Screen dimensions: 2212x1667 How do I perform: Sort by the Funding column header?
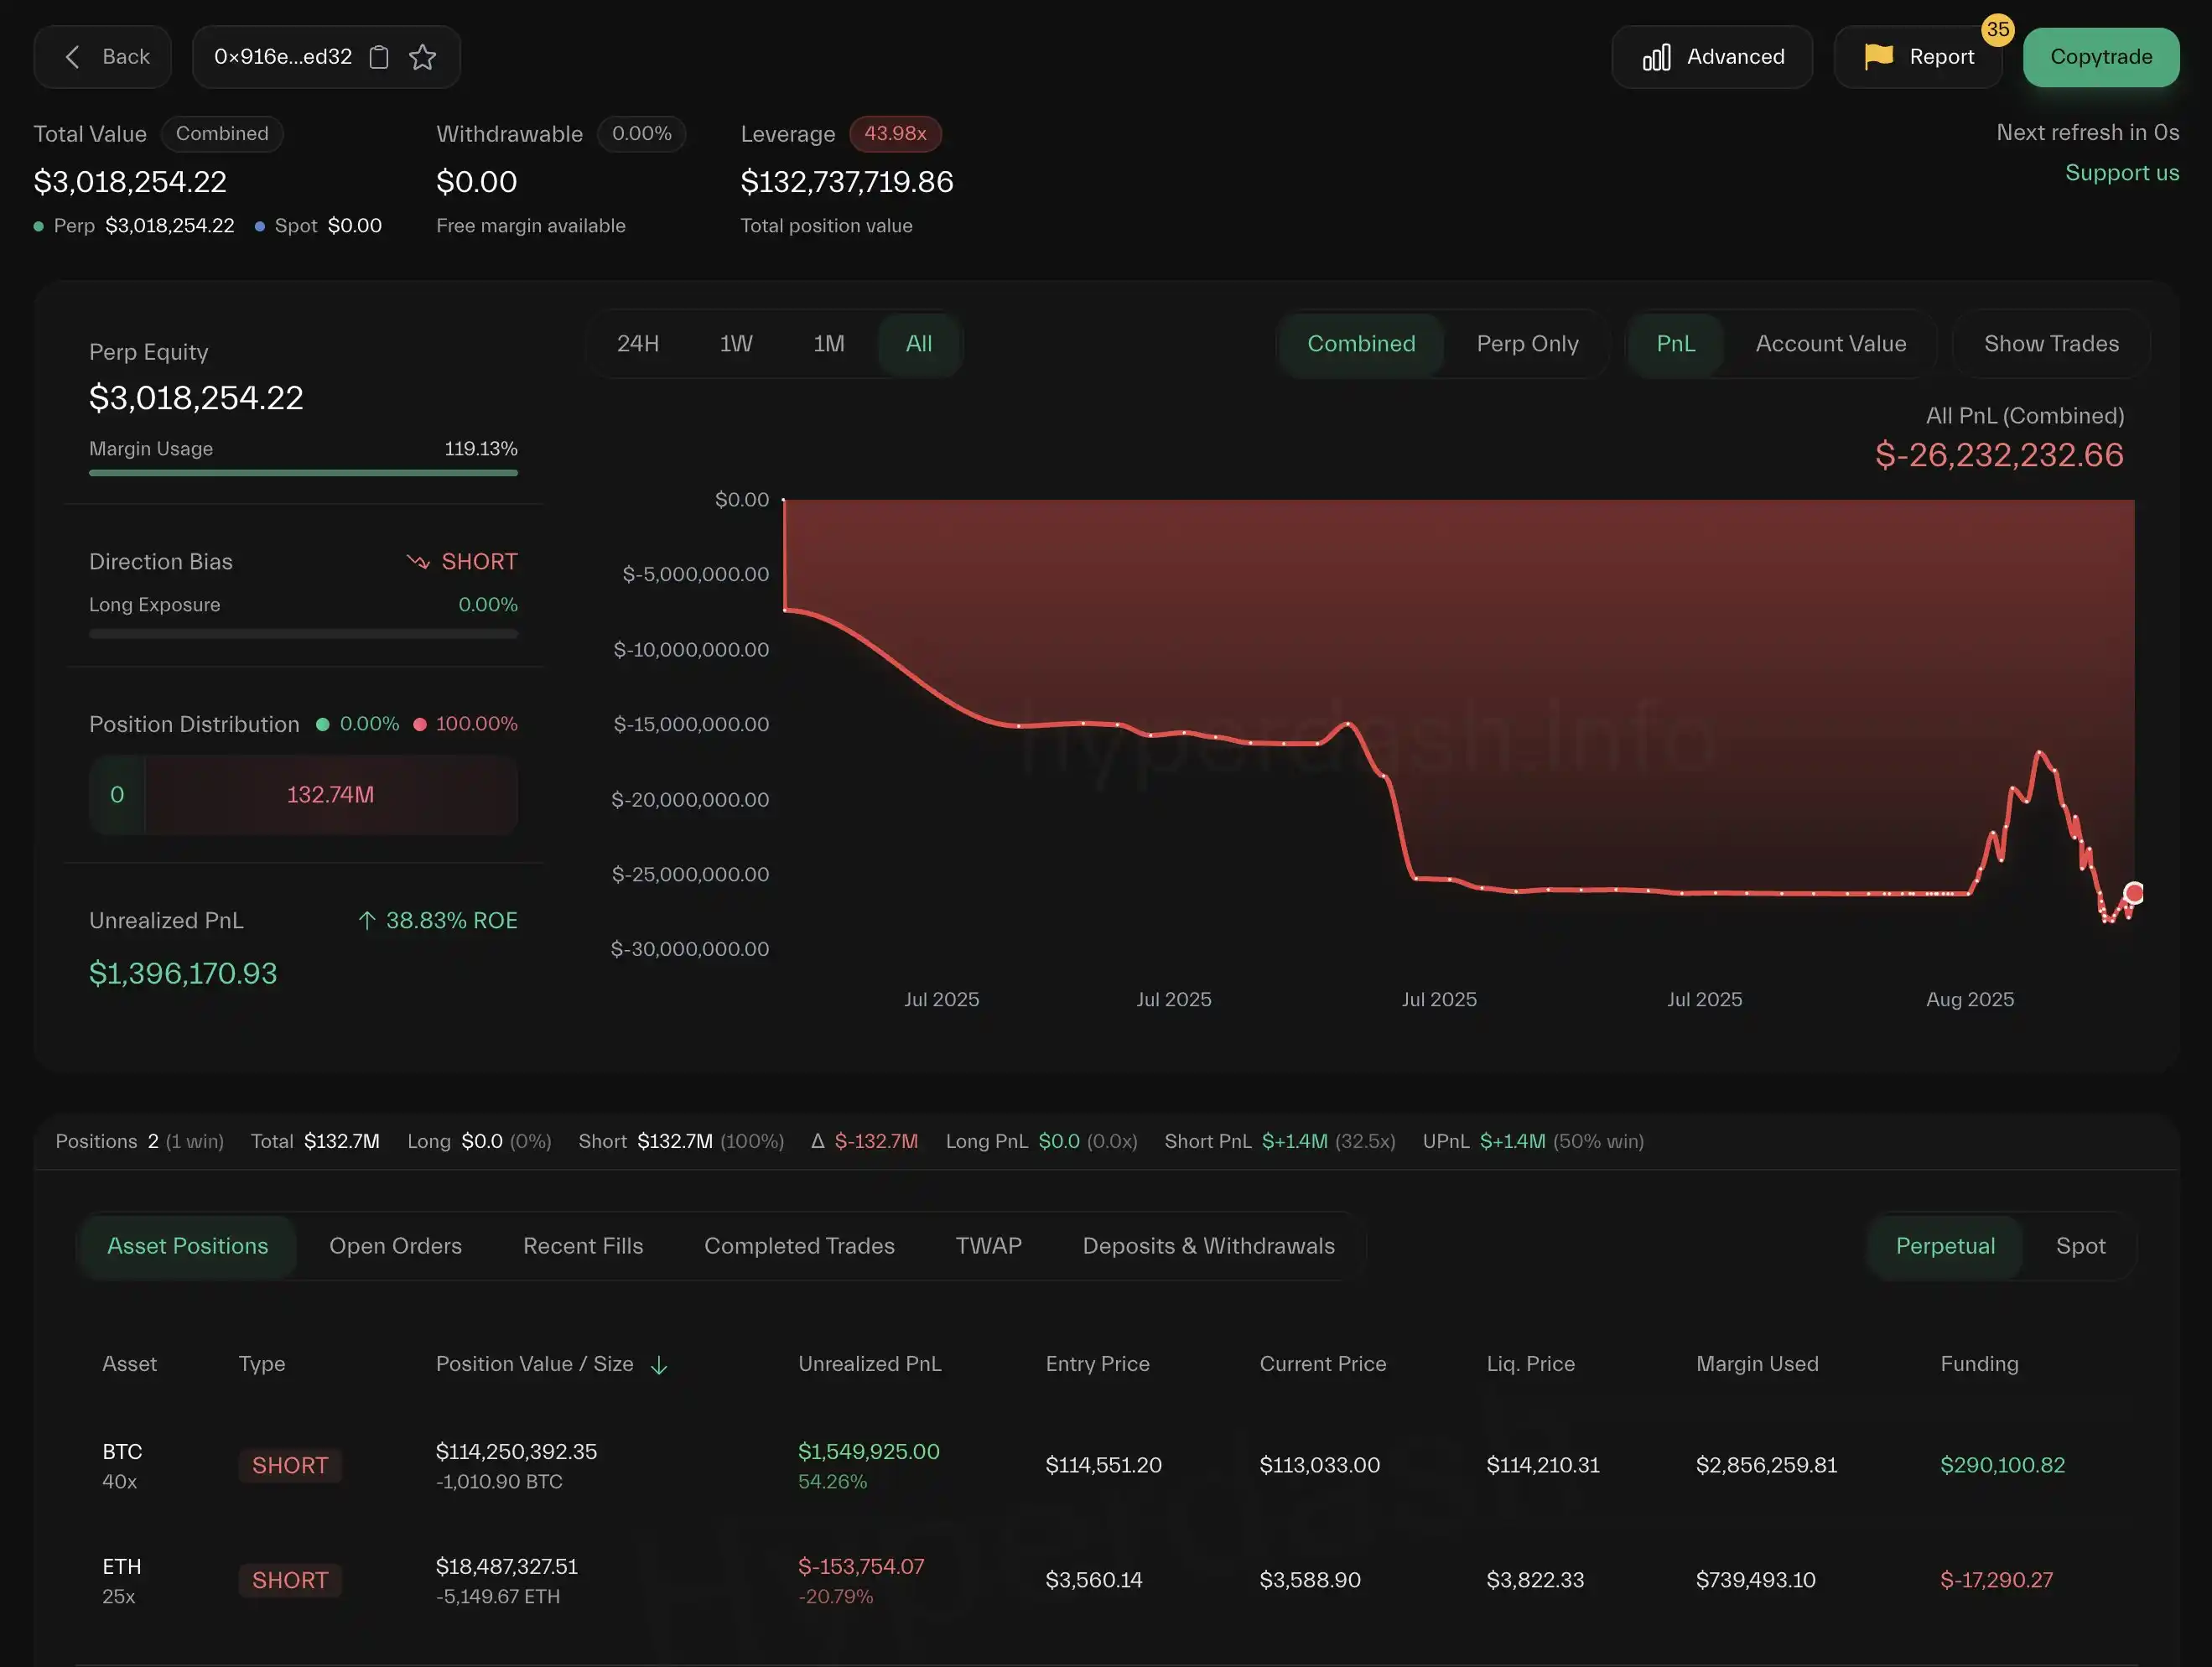coord(1979,1364)
